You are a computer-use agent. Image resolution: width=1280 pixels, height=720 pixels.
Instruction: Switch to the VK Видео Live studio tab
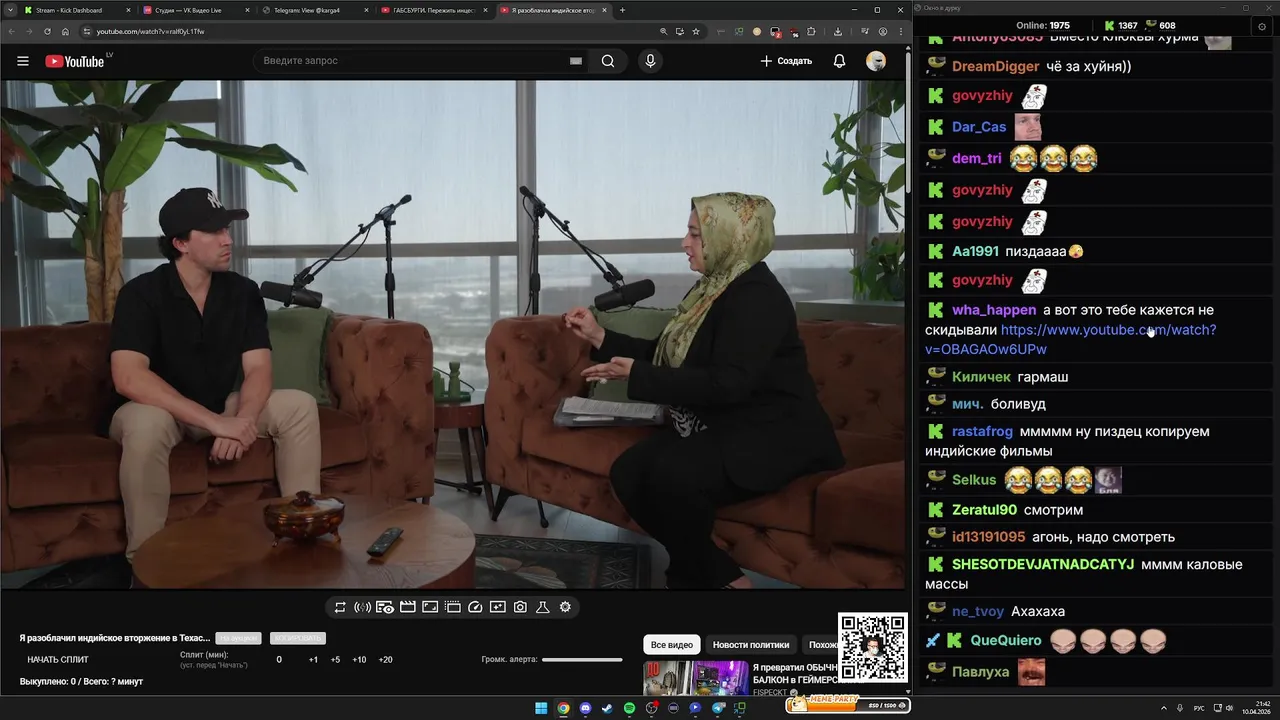tap(195, 10)
